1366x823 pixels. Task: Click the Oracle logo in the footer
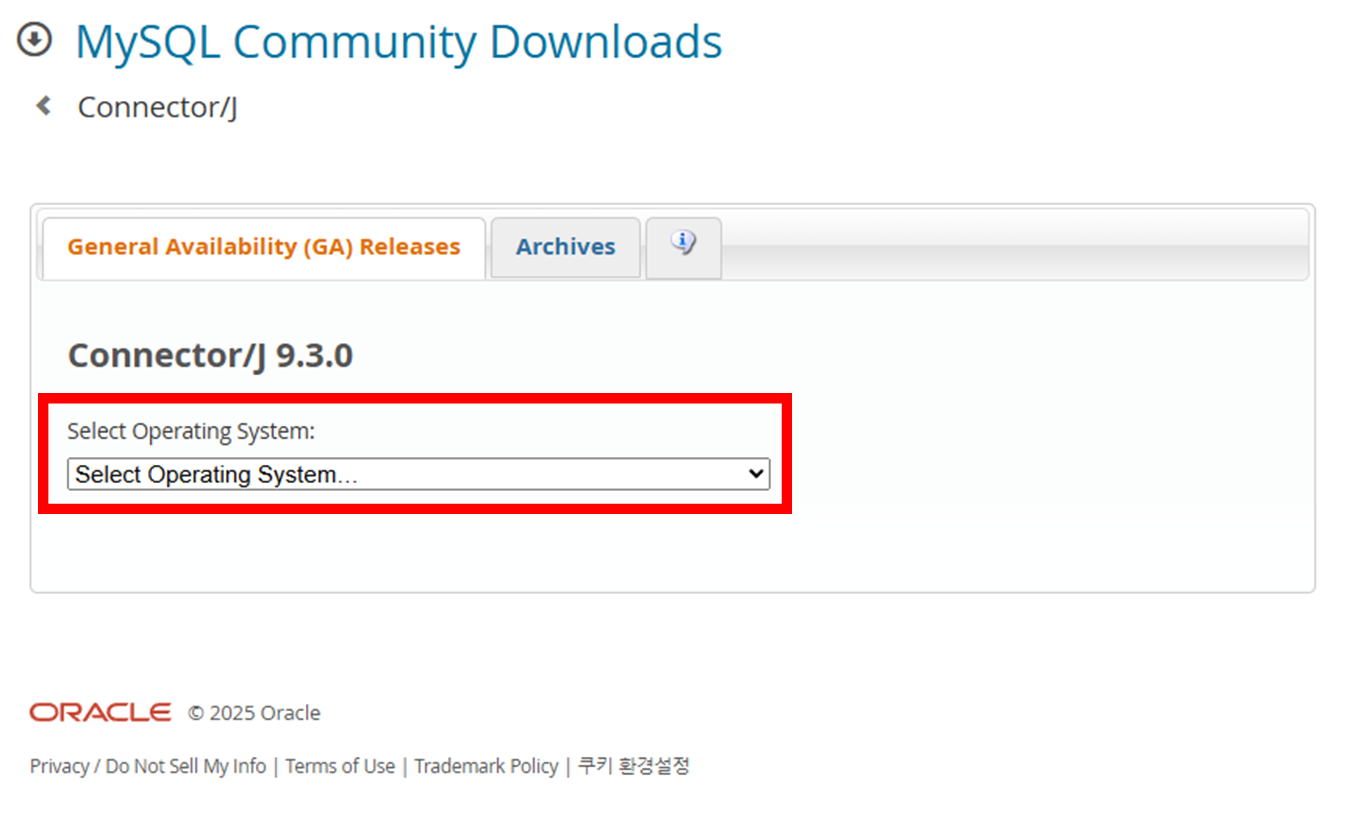point(100,712)
